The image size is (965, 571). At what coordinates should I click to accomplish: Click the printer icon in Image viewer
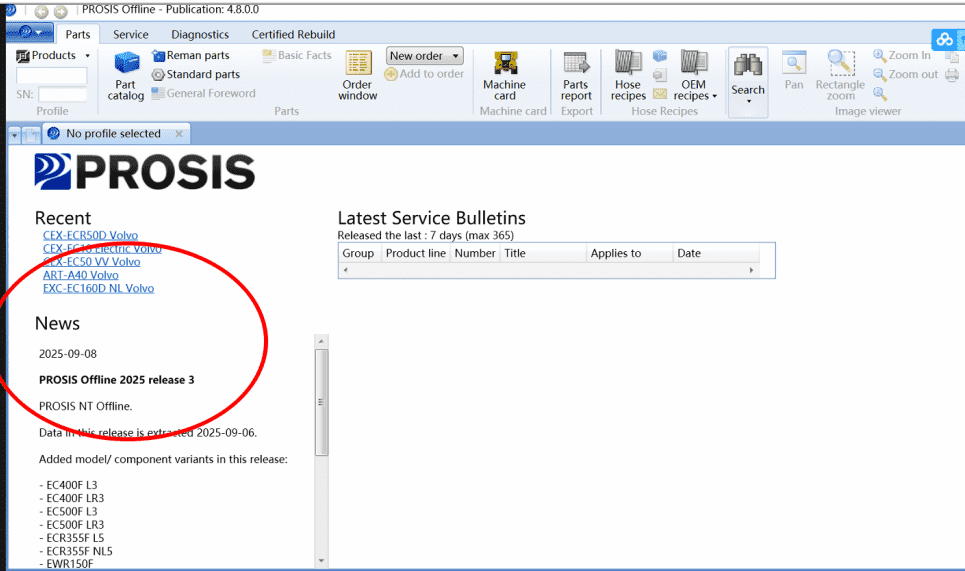click(951, 75)
